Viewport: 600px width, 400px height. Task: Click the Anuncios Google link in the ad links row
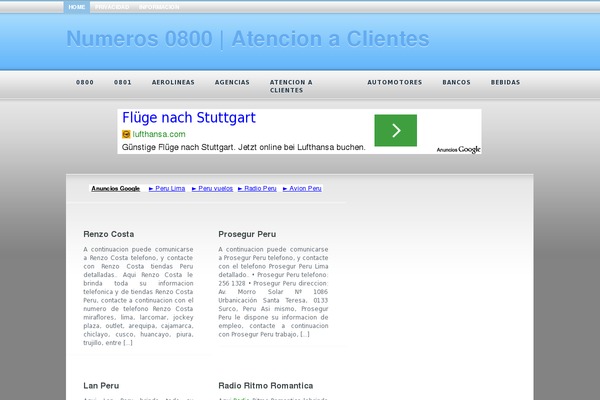[115, 188]
